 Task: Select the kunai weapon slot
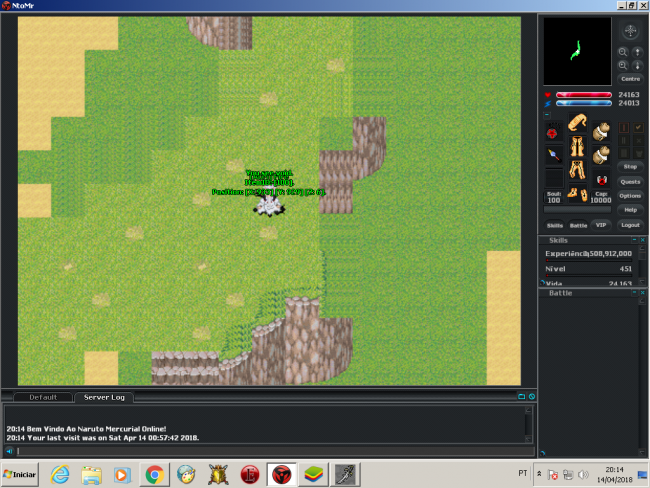(553, 155)
